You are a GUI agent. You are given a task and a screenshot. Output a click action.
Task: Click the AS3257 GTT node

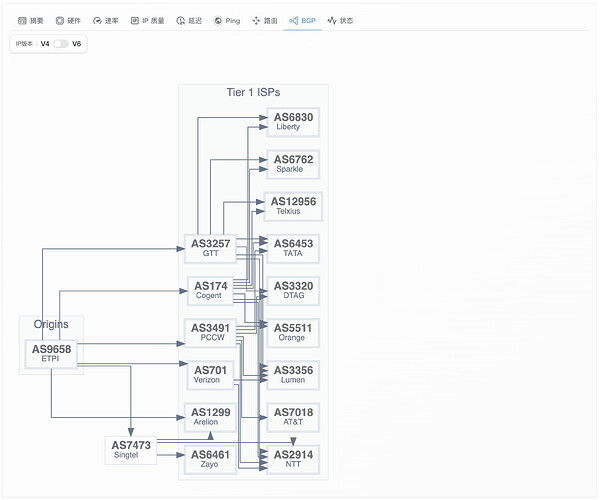210,248
